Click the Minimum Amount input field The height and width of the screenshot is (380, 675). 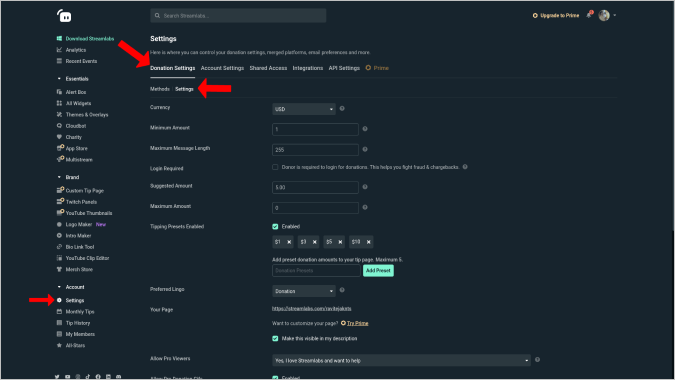pyautogui.click(x=315, y=129)
